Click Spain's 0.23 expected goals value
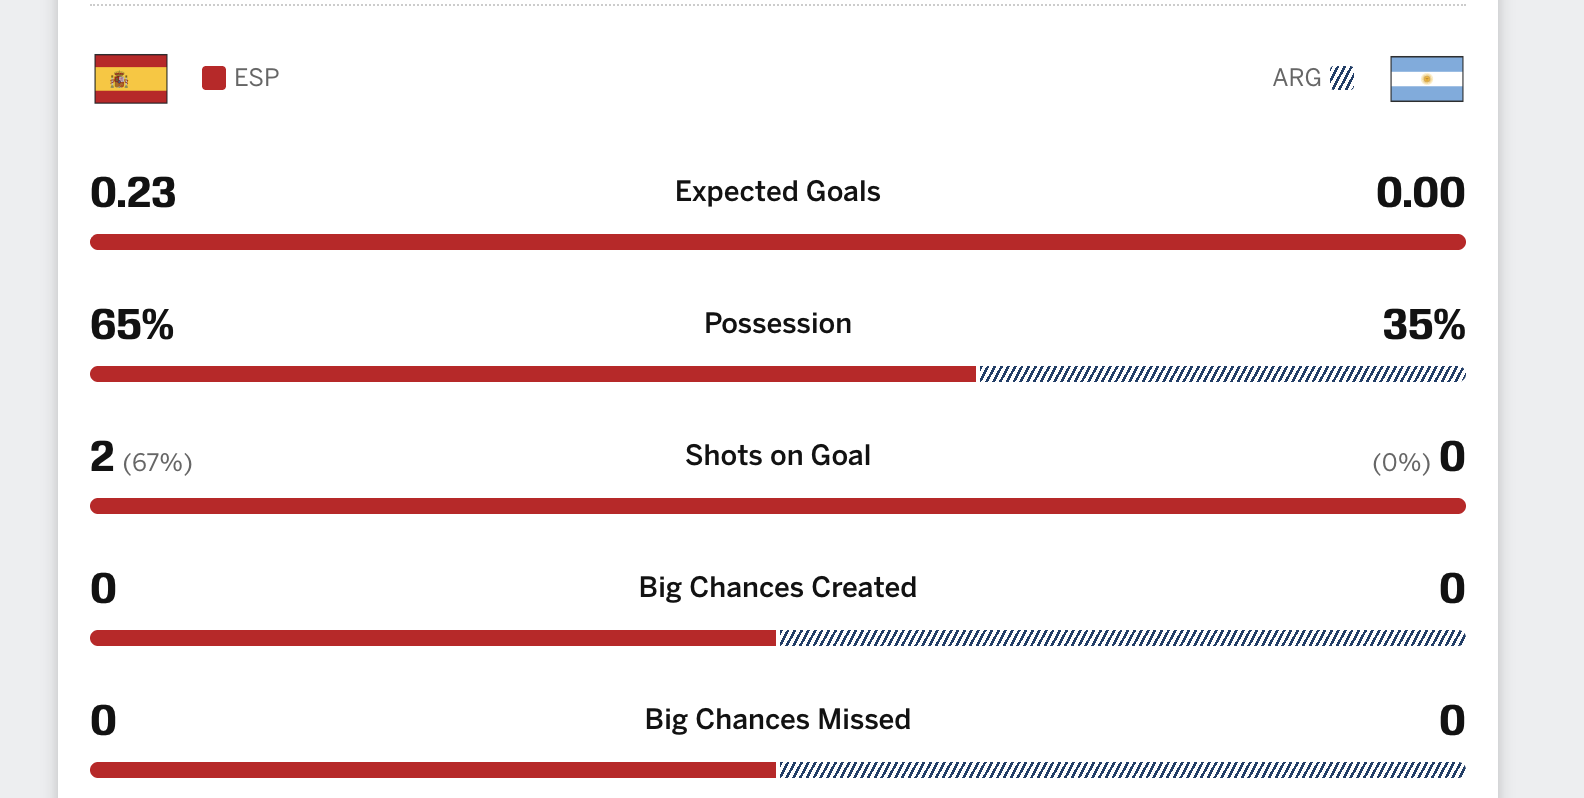Viewport: 1584px width, 798px height. pos(133,192)
